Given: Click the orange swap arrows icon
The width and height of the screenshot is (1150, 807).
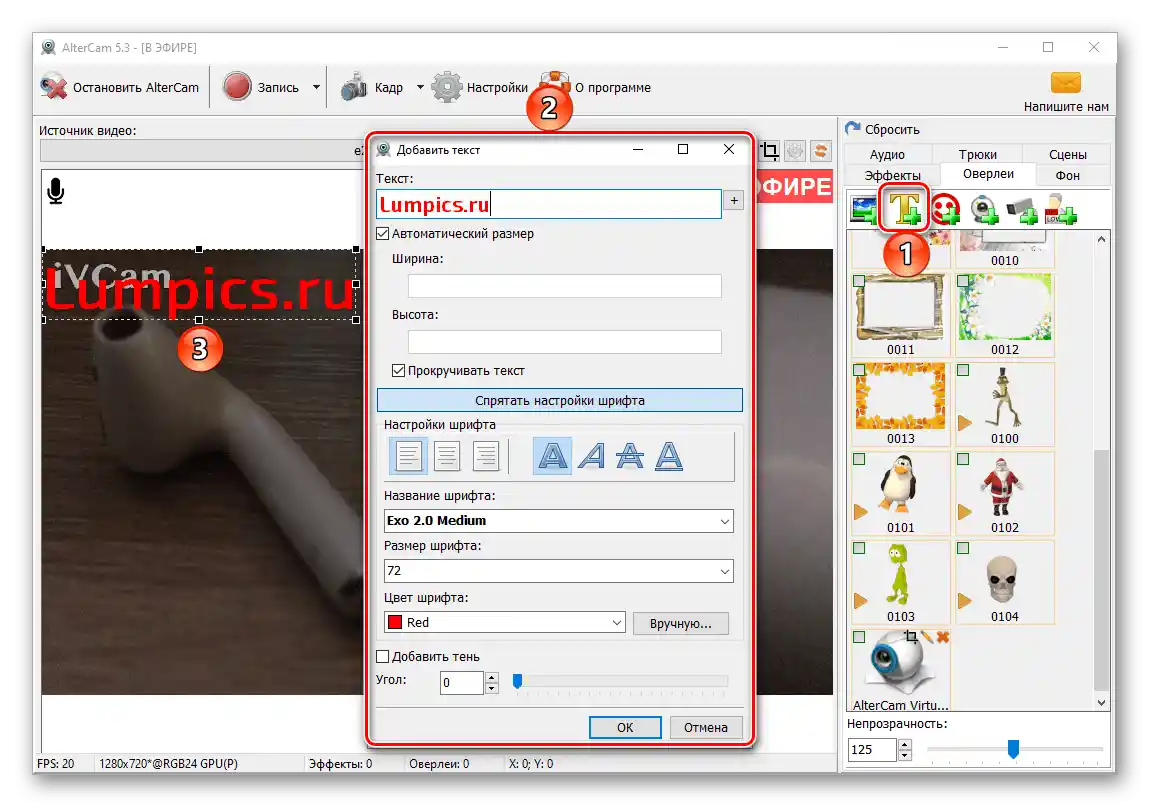Looking at the screenshot, I should (821, 151).
